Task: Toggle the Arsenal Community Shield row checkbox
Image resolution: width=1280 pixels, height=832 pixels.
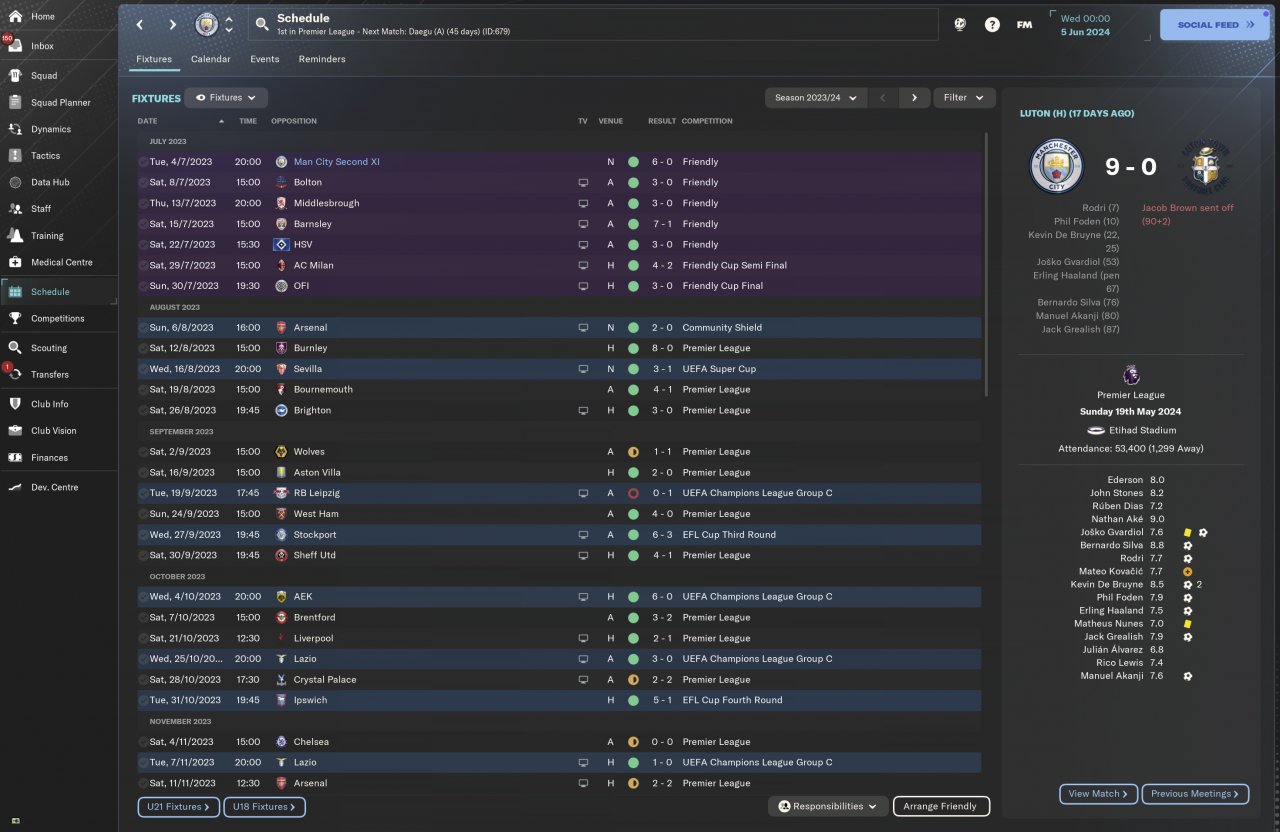Action: [143, 327]
